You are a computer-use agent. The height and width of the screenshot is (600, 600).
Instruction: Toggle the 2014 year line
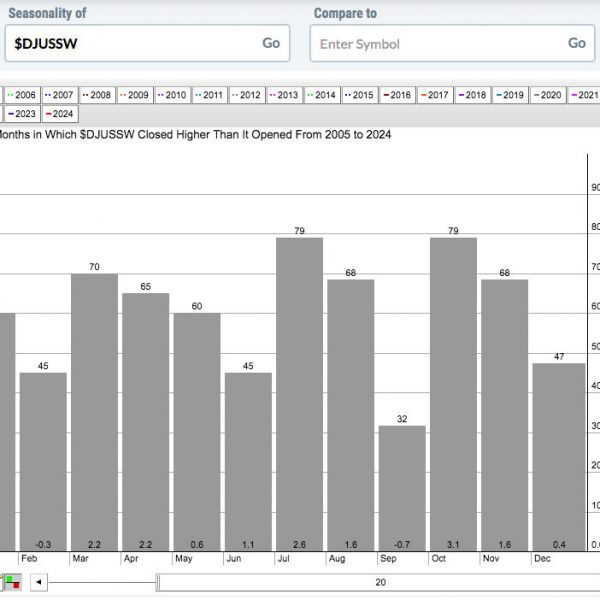[322, 95]
